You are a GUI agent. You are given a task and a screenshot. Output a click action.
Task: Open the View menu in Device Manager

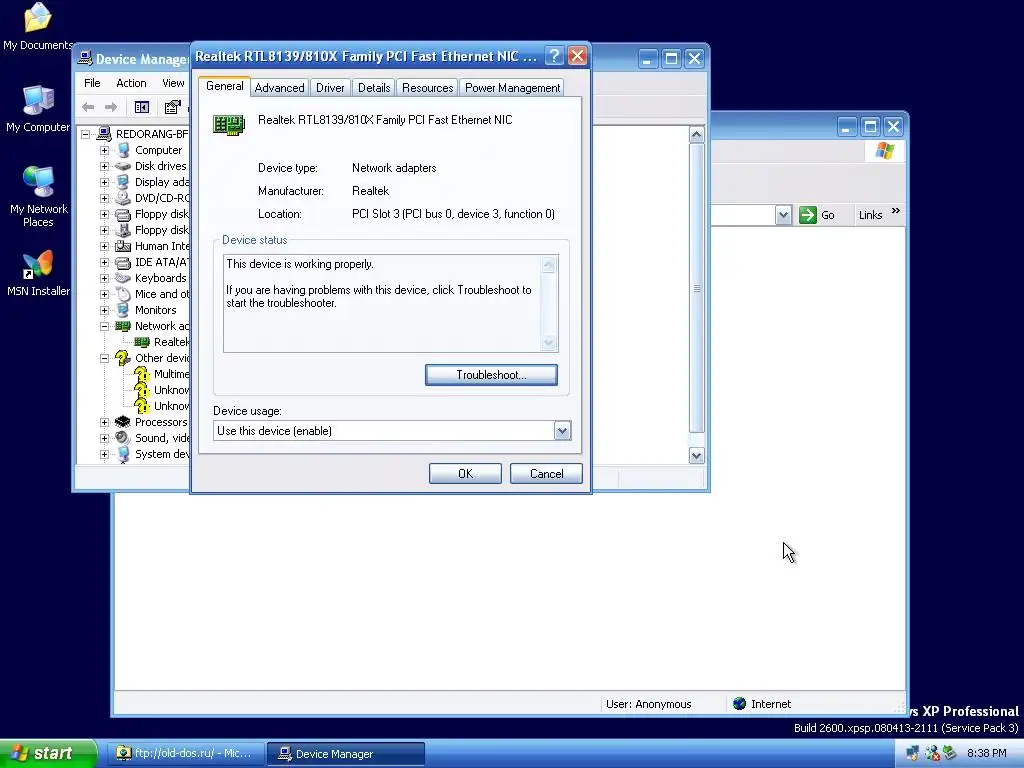[x=173, y=83]
